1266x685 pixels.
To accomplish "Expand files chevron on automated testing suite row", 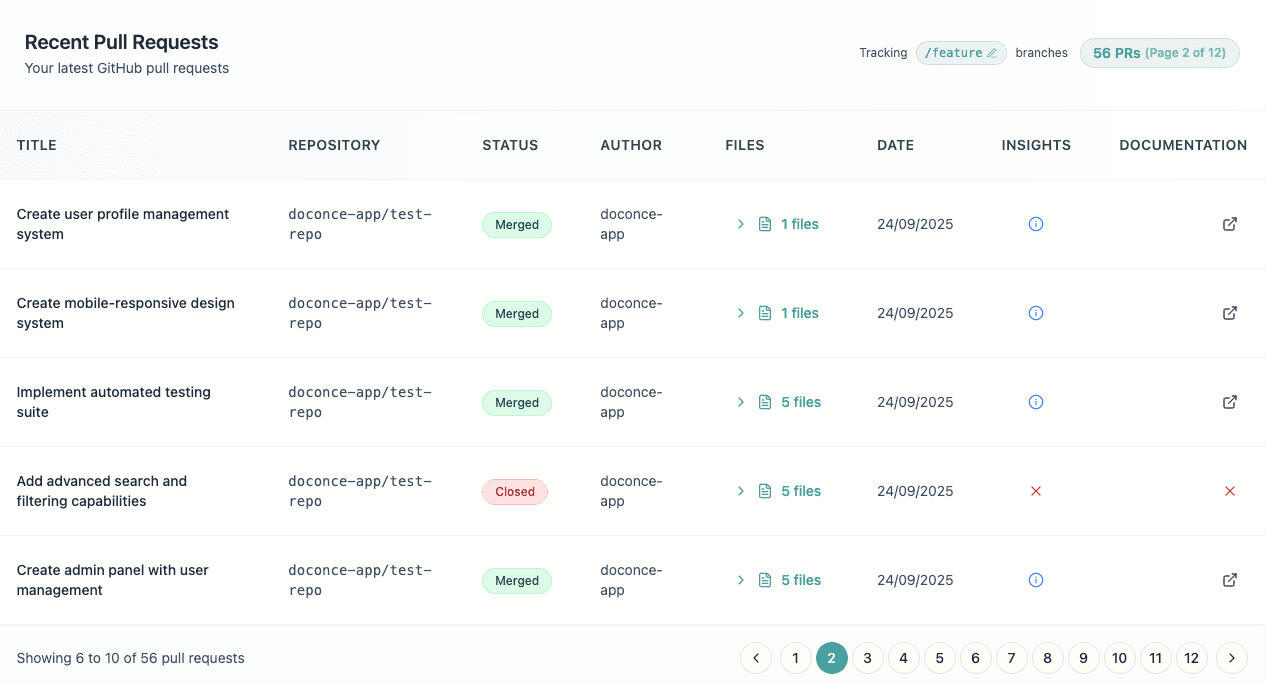I will [740, 402].
